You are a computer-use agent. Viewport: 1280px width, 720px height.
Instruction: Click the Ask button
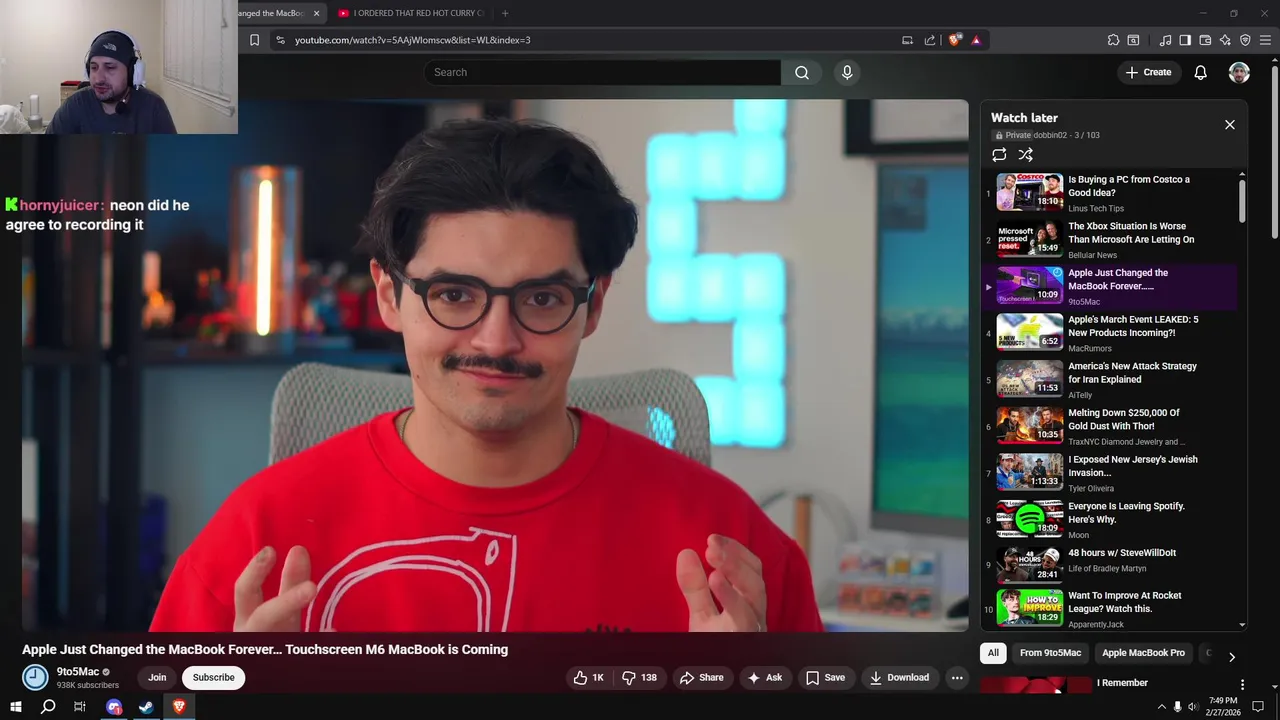tap(764, 678)
